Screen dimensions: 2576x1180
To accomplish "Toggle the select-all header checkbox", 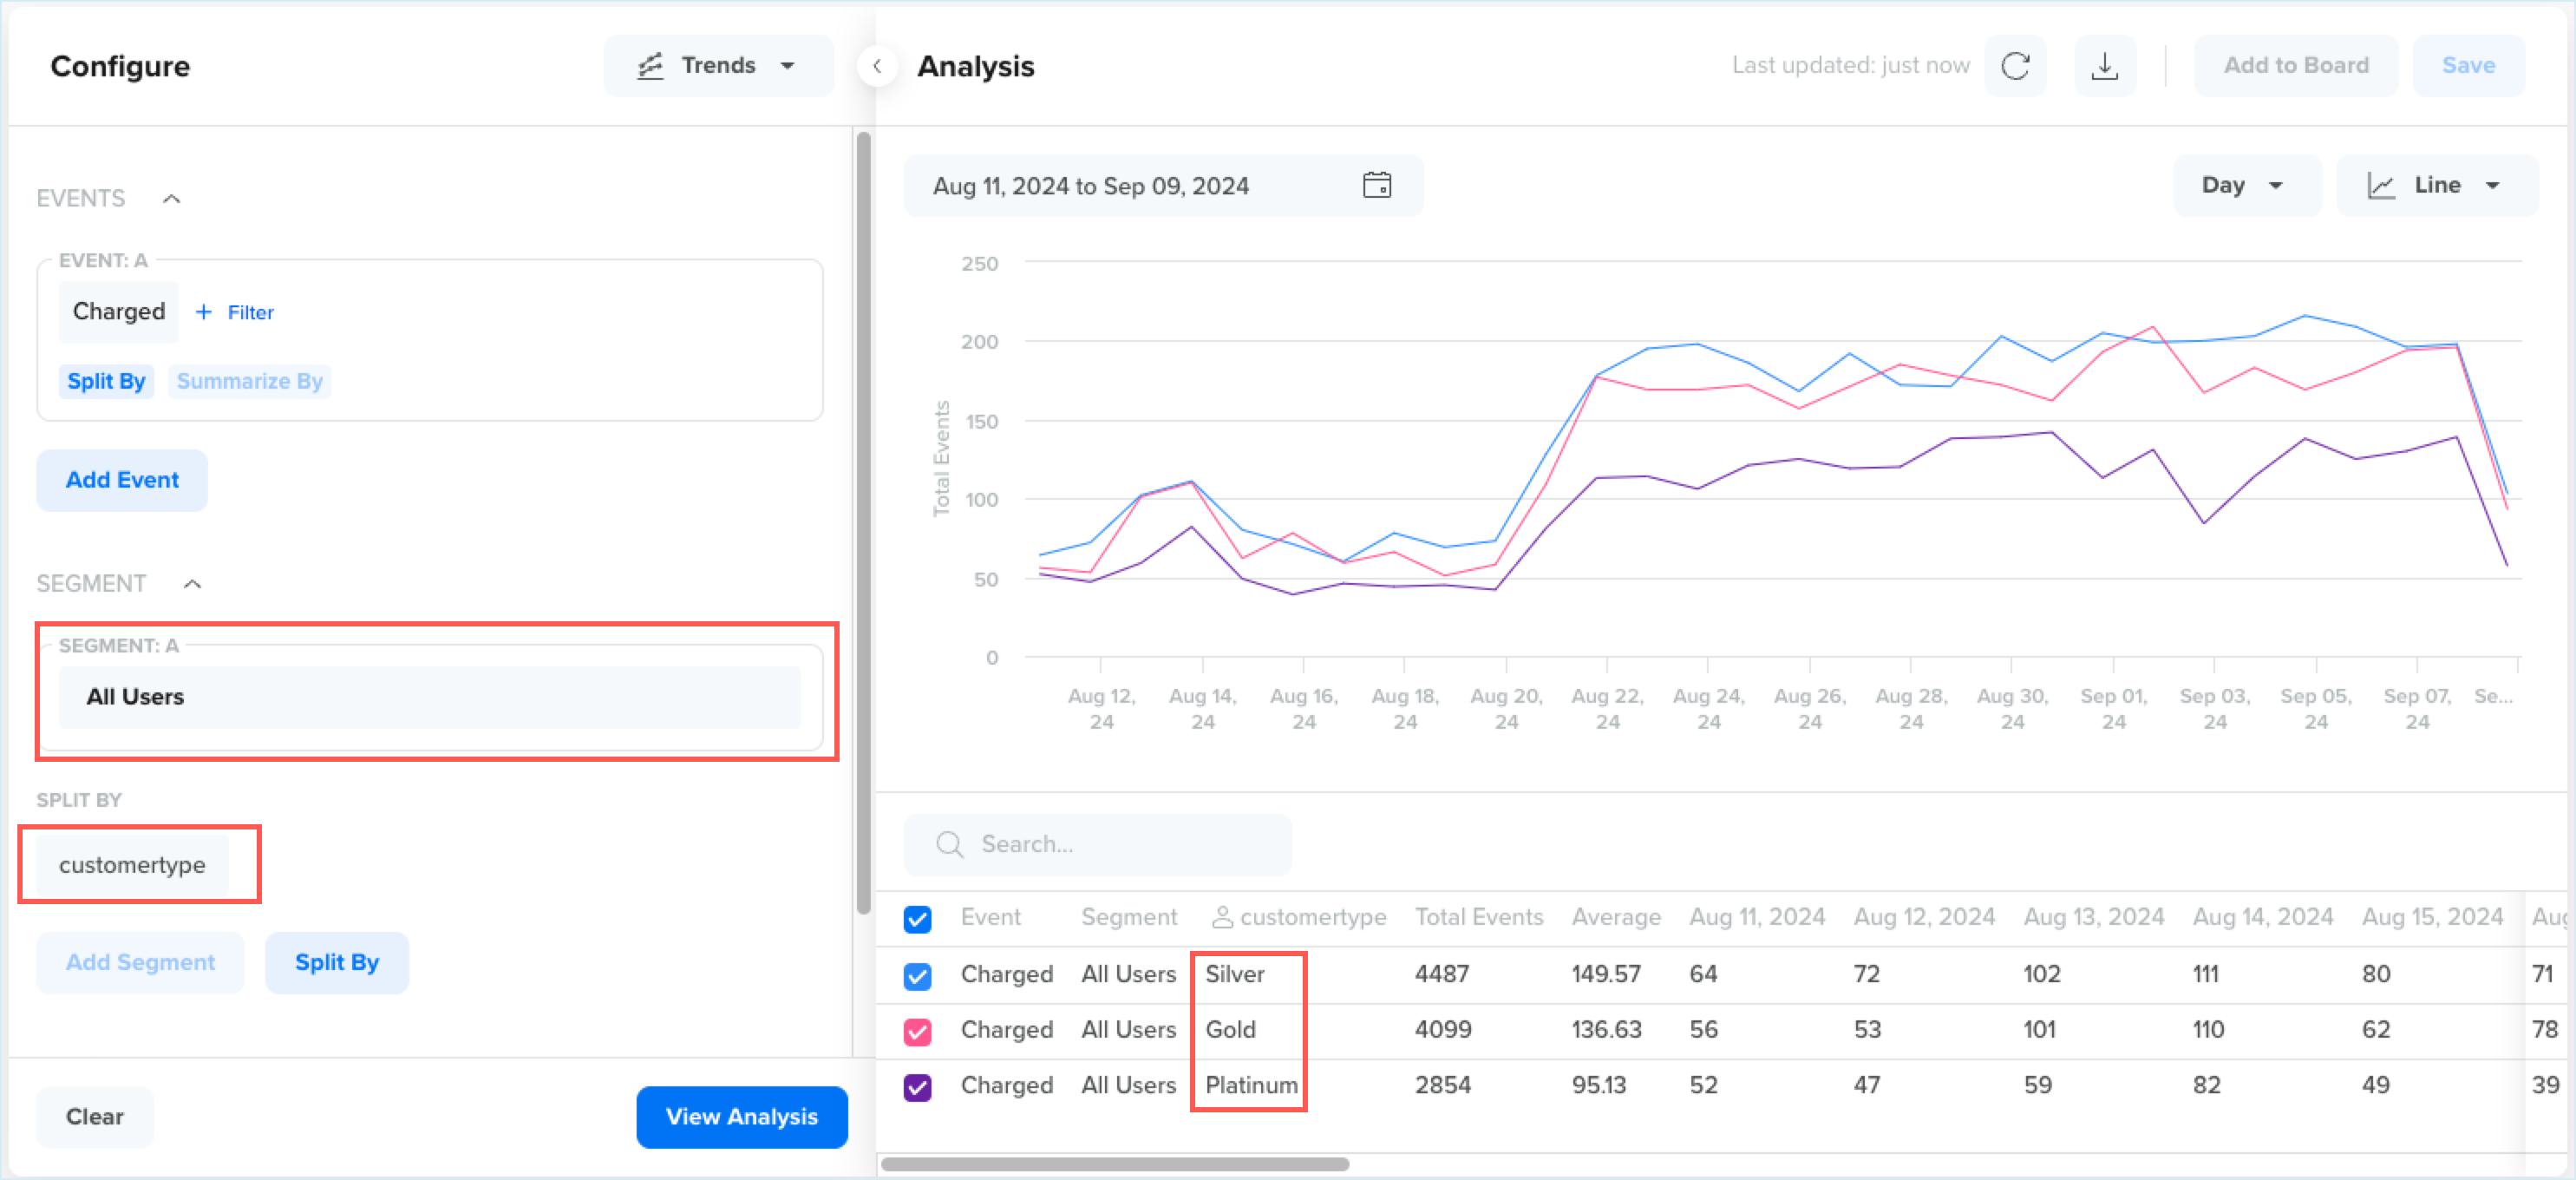I will (917, 918).
